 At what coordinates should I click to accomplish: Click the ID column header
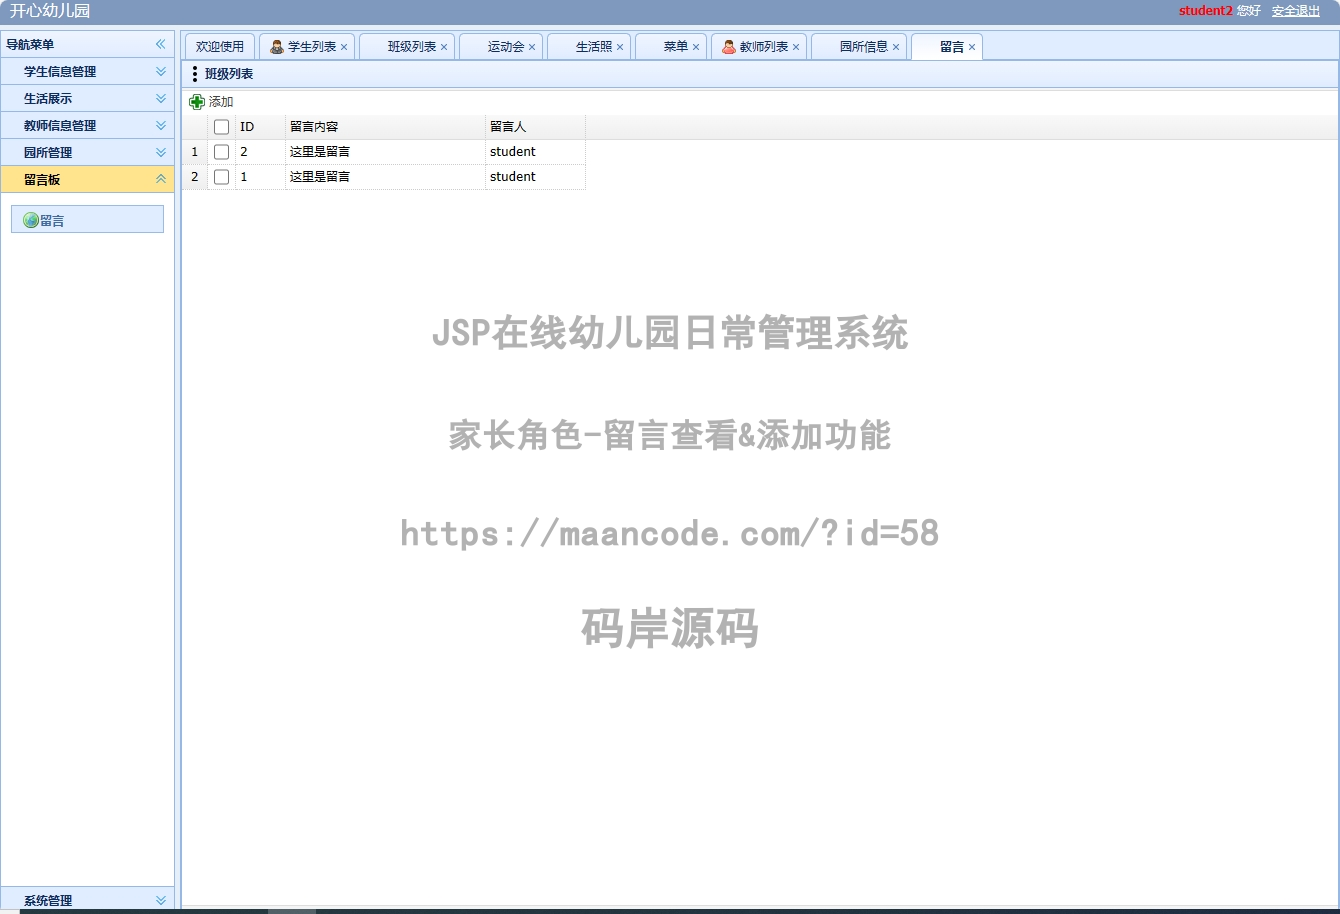pos(260,127)
